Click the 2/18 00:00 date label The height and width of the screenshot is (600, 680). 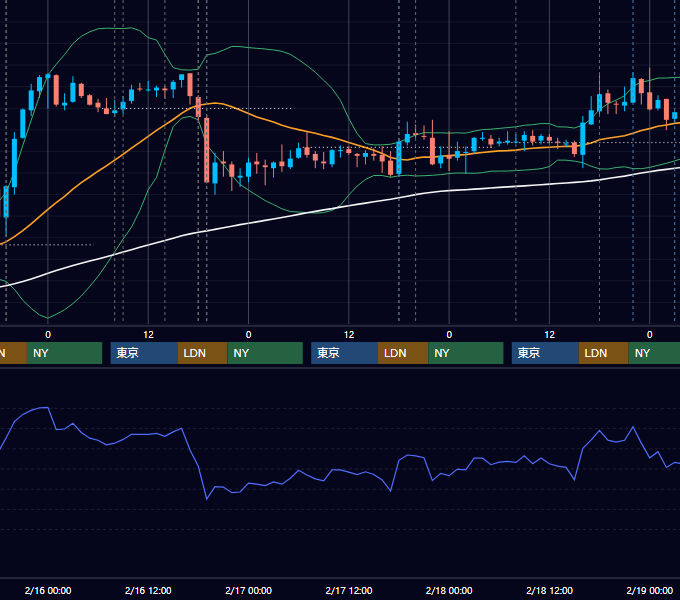click(449, 590)
